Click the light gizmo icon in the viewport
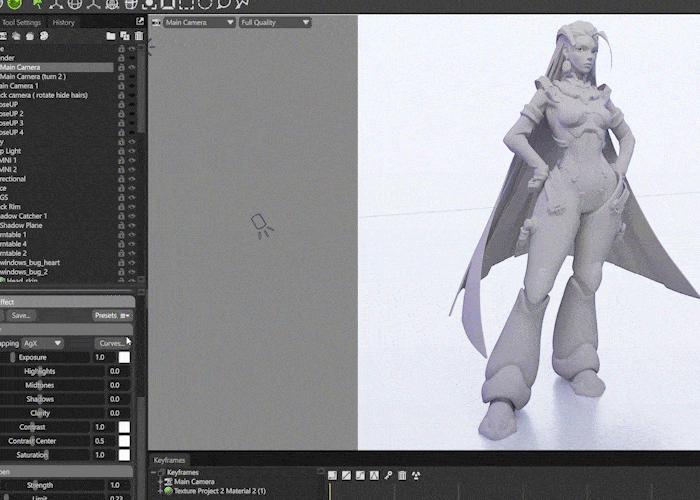Image resolution: width=700 pixels, height=500 pixels. coord(262,226)
